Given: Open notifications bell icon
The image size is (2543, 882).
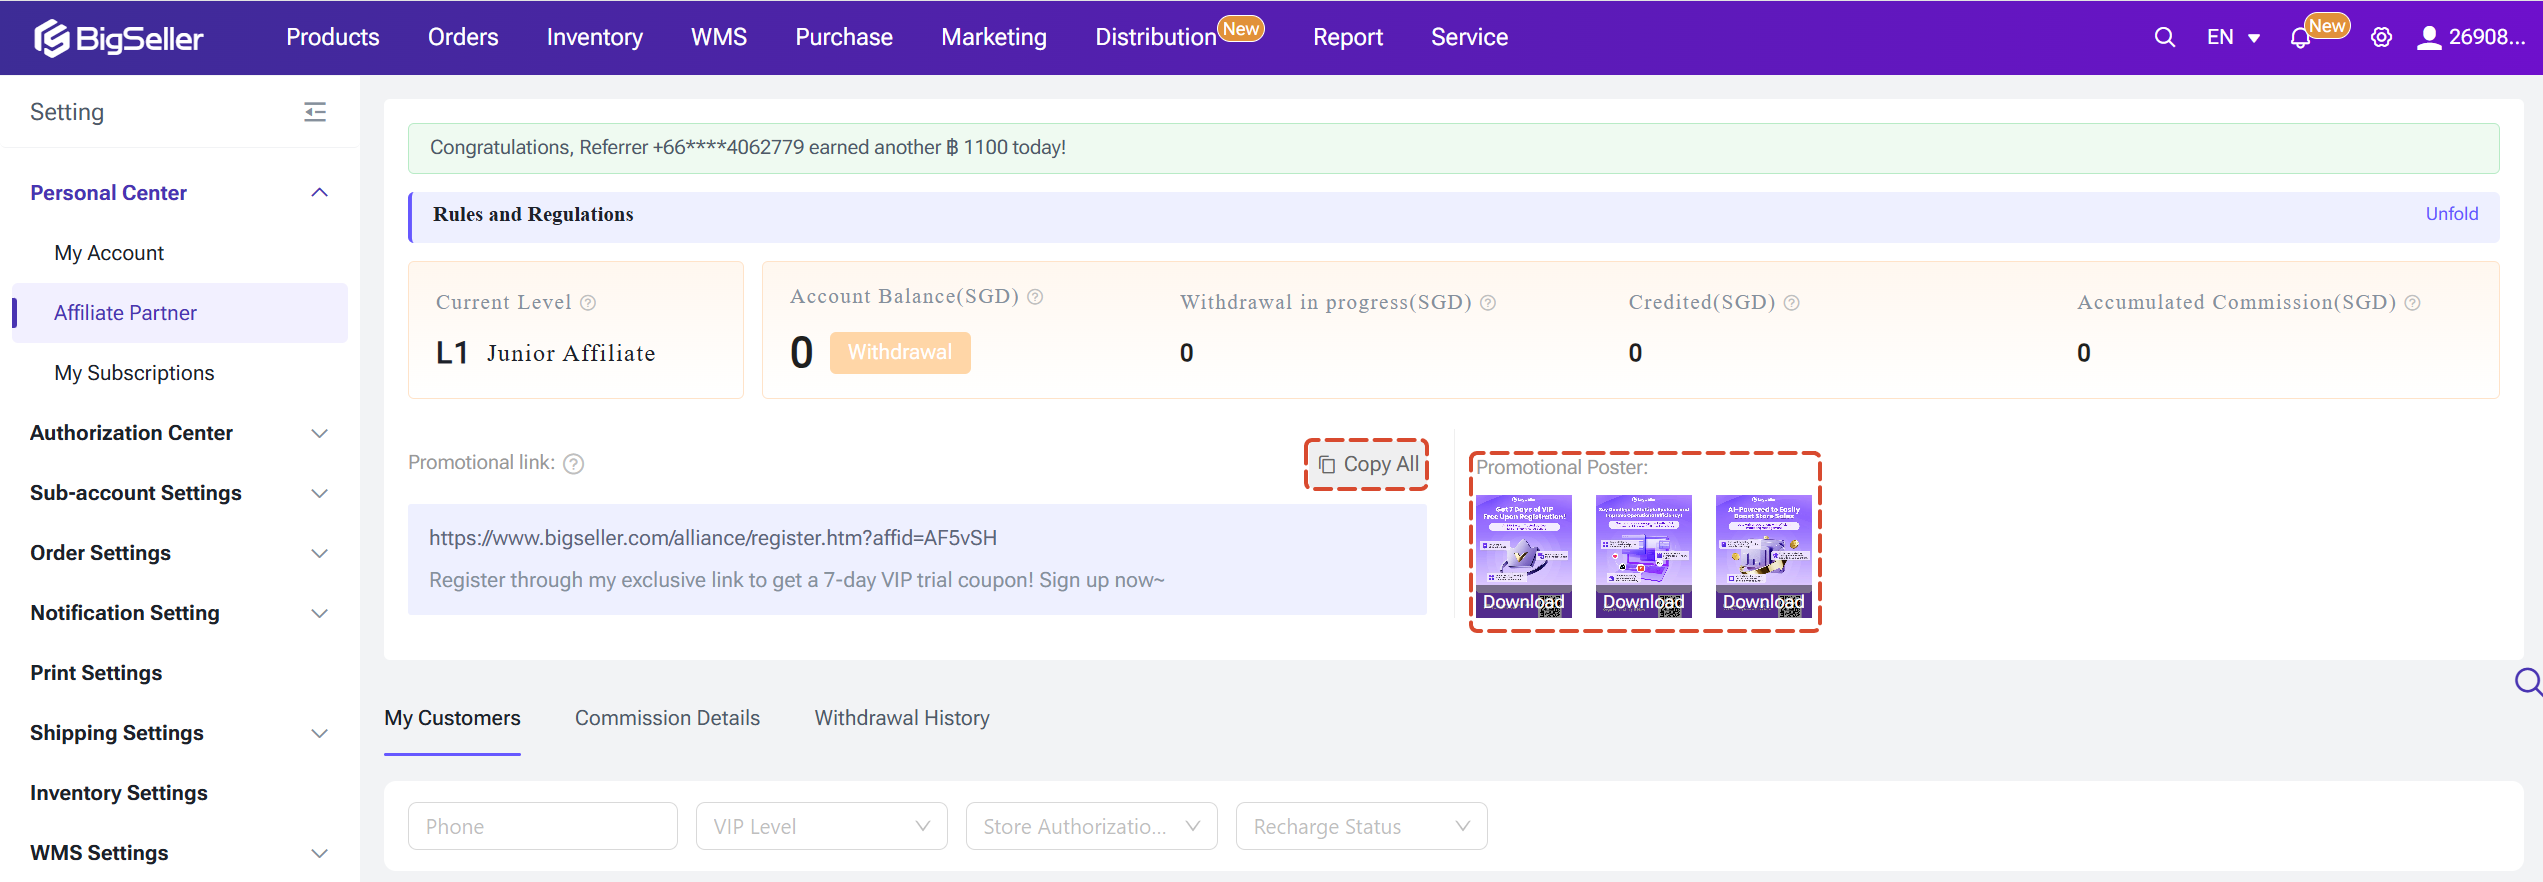Looking at the screenshot, I should [x=2299, y=38].
